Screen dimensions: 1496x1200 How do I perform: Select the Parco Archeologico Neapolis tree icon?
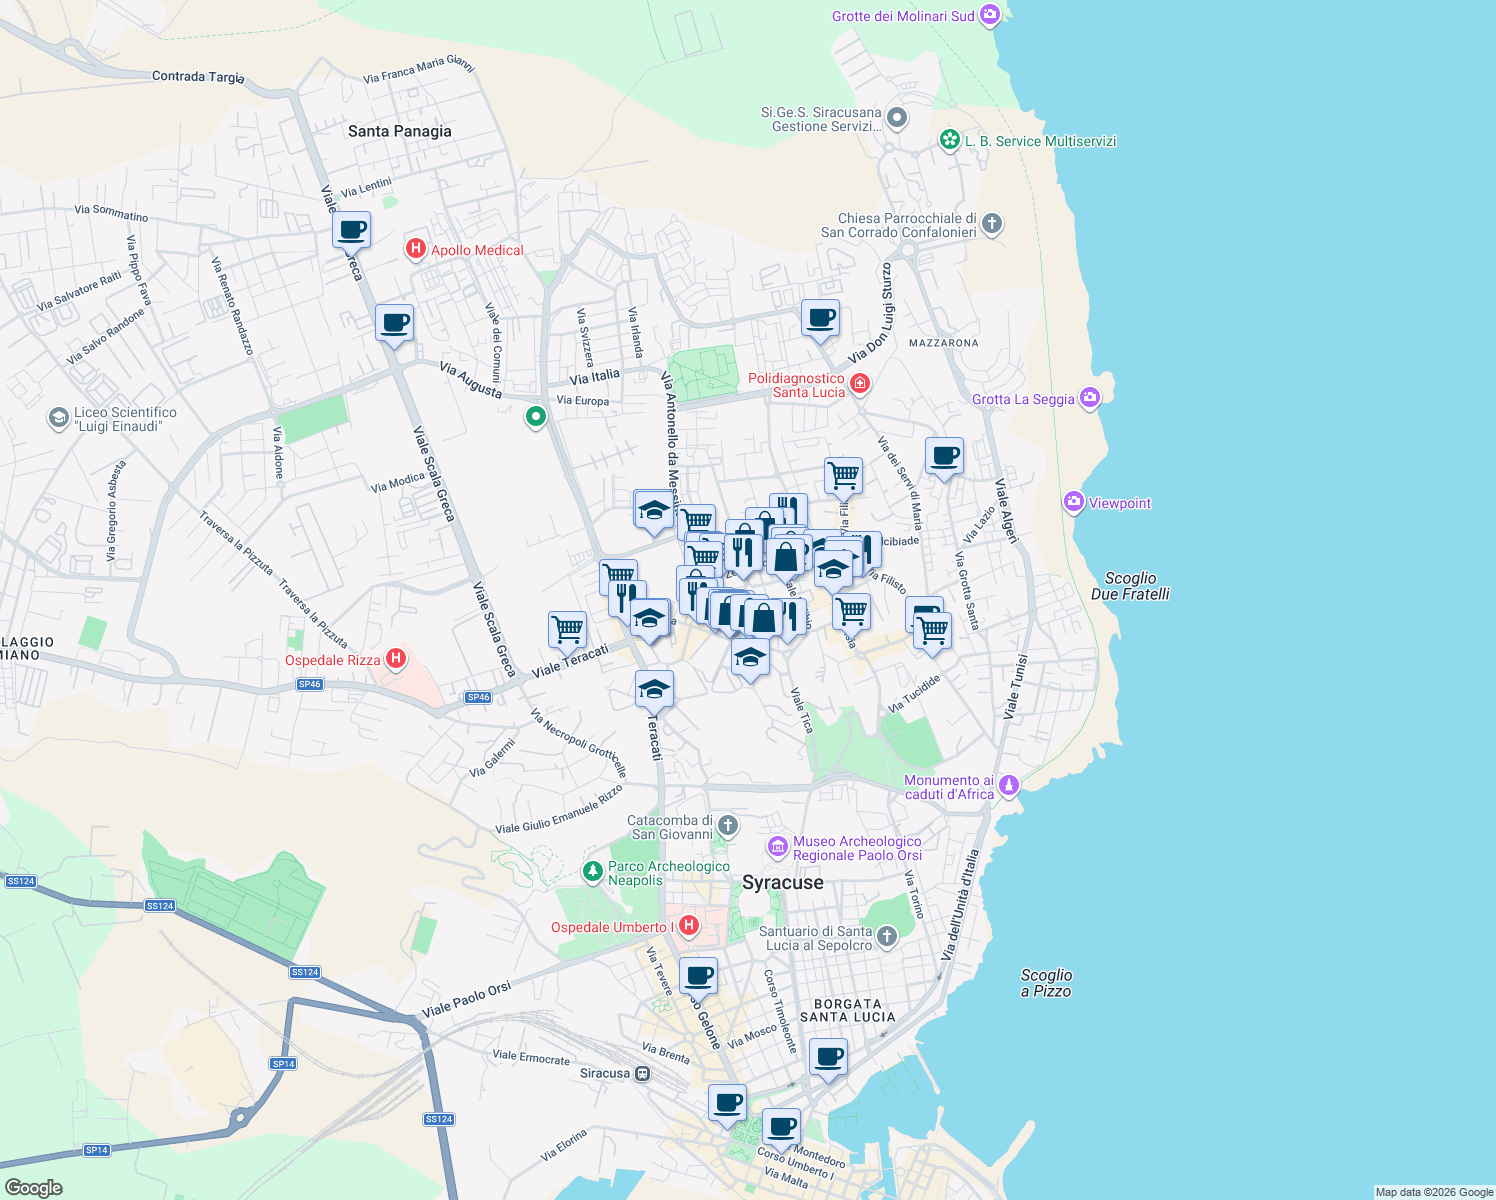[x=594, y=871]
